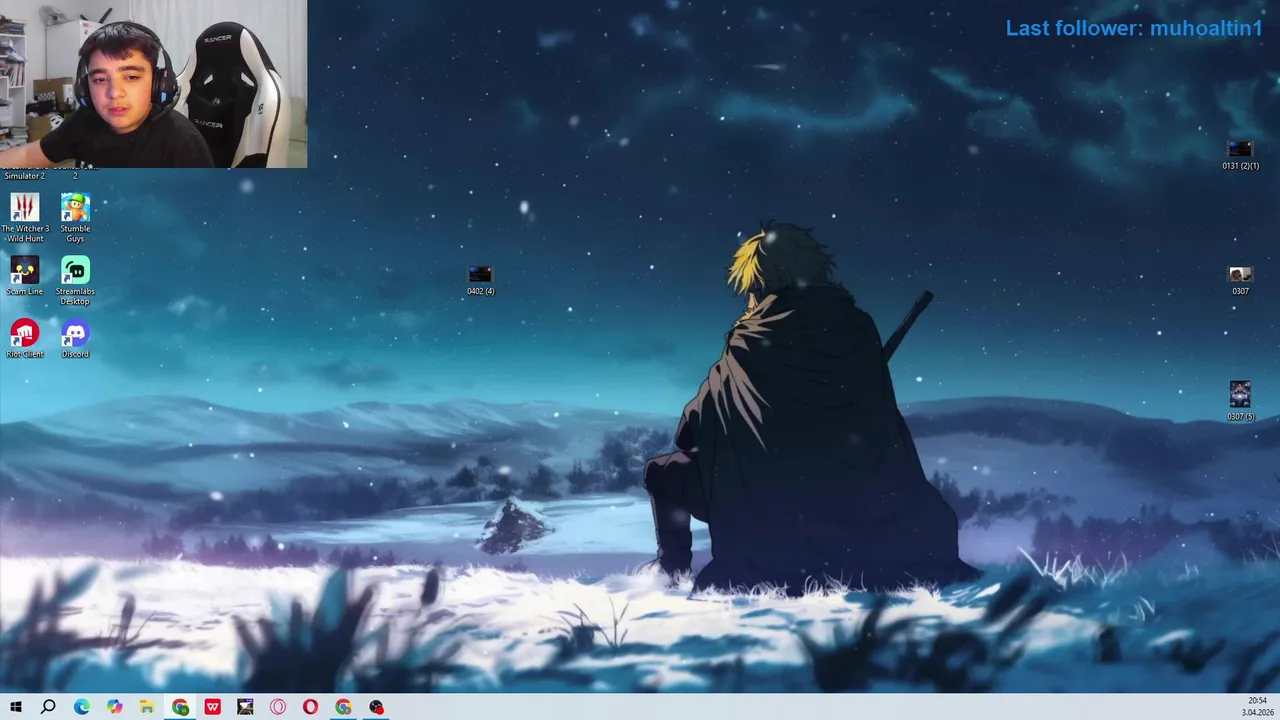Image resolution: width=1280 pixels, height=720 pixels.
Task: Select the 0307 (5) file icon
Action: point(1240,400)
